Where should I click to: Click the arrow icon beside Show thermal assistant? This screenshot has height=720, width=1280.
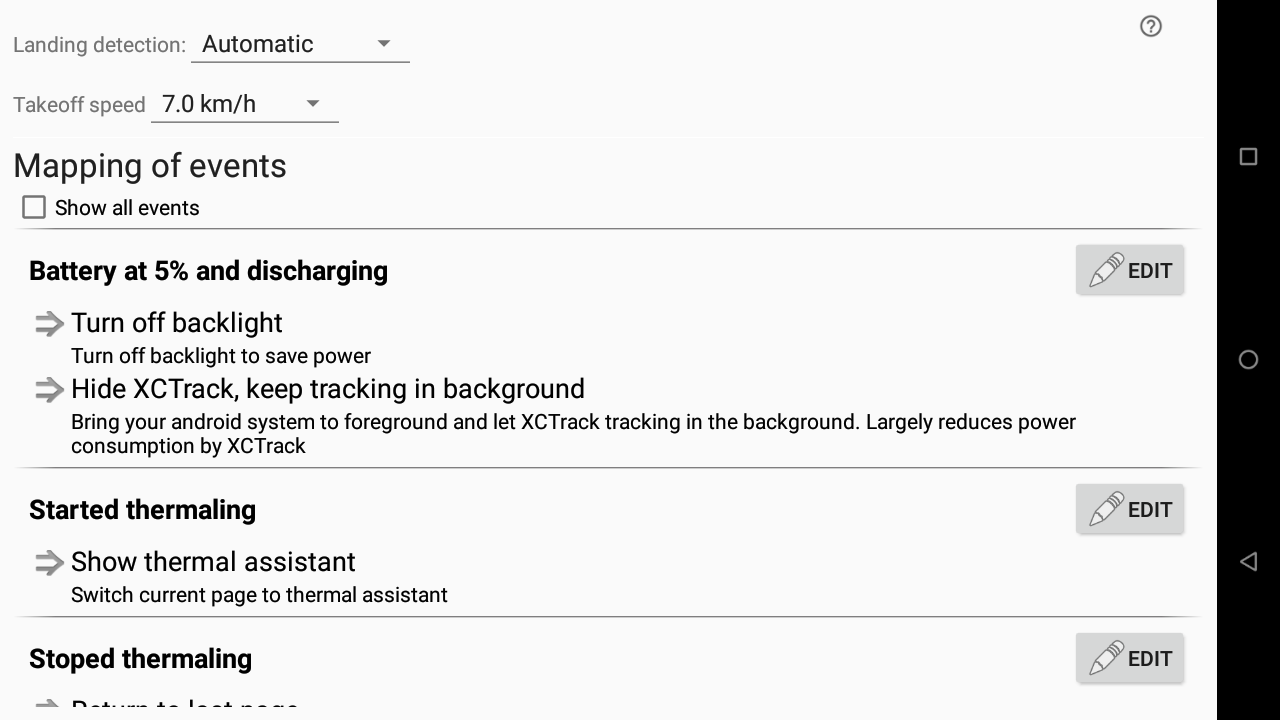pyautogui.click(x=49, y=562)
